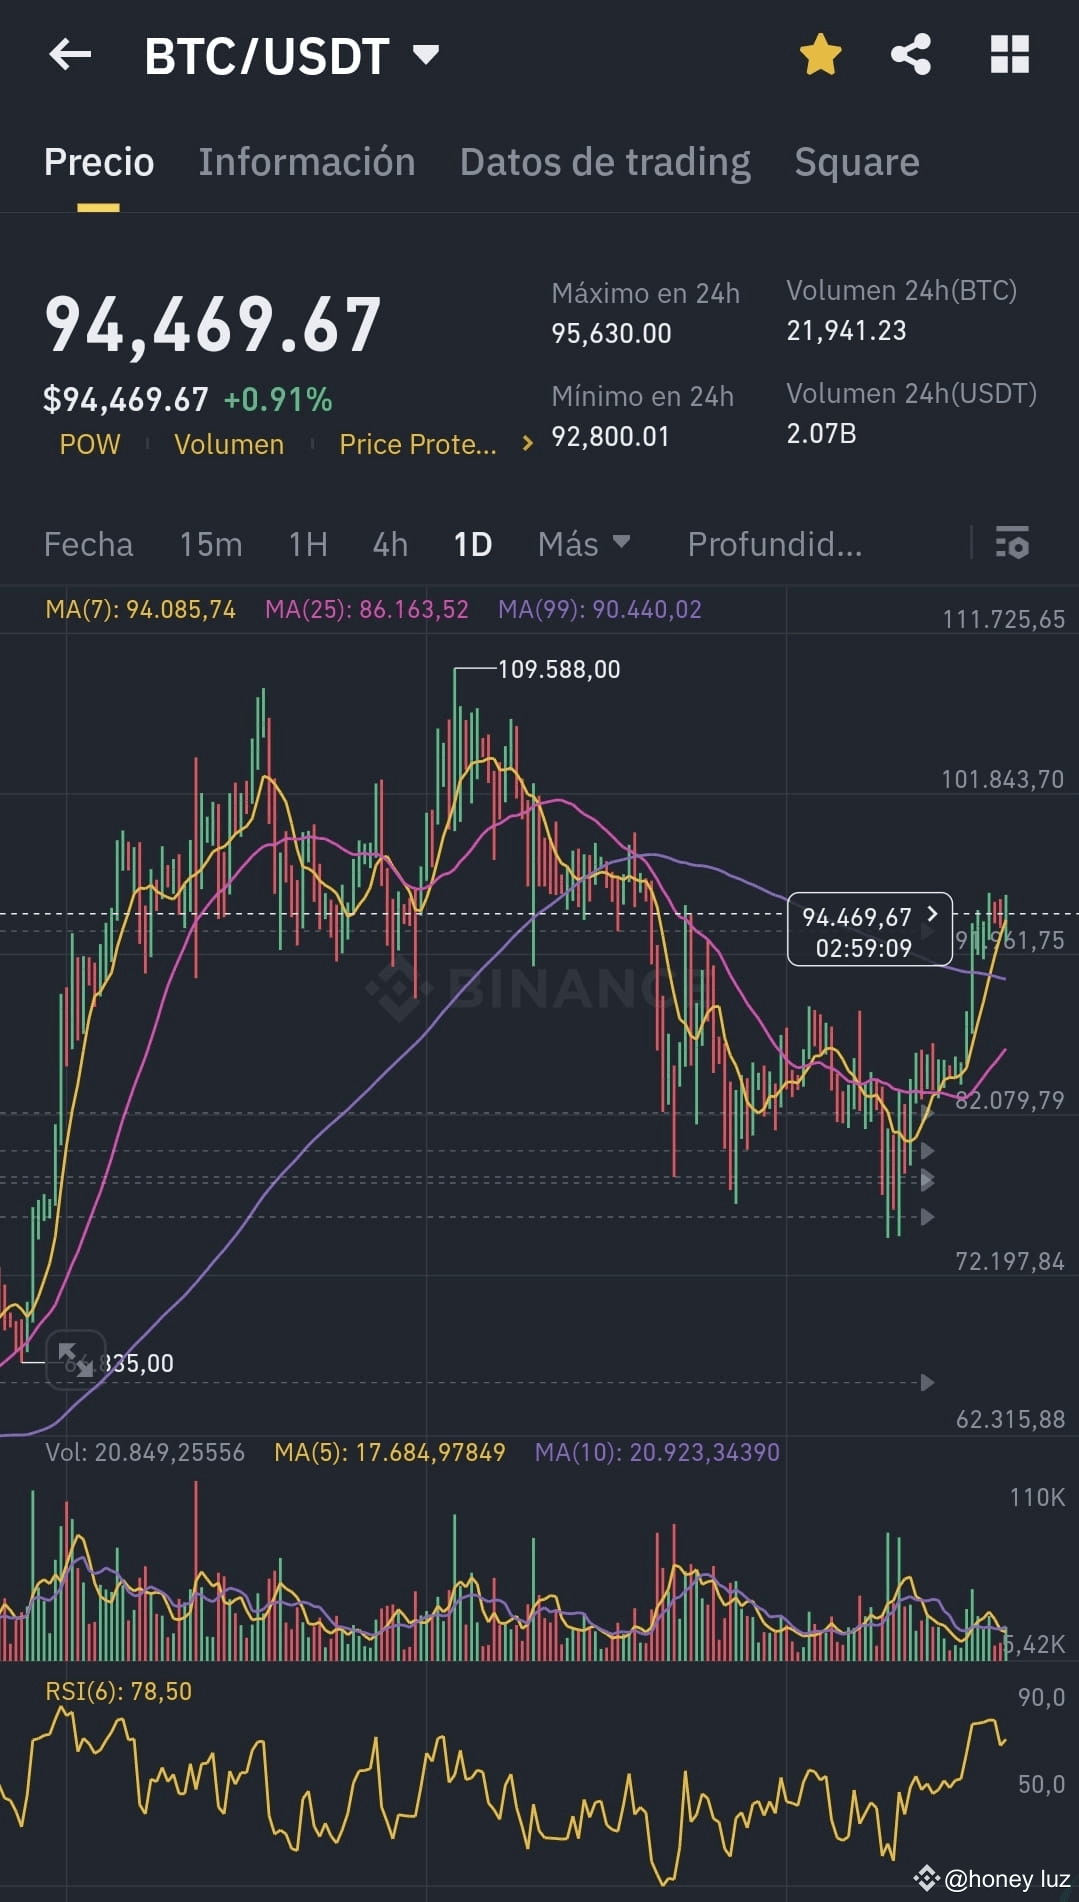Tap the MA(99) indicator value
1079x1902 pixels.
(600, 609)
